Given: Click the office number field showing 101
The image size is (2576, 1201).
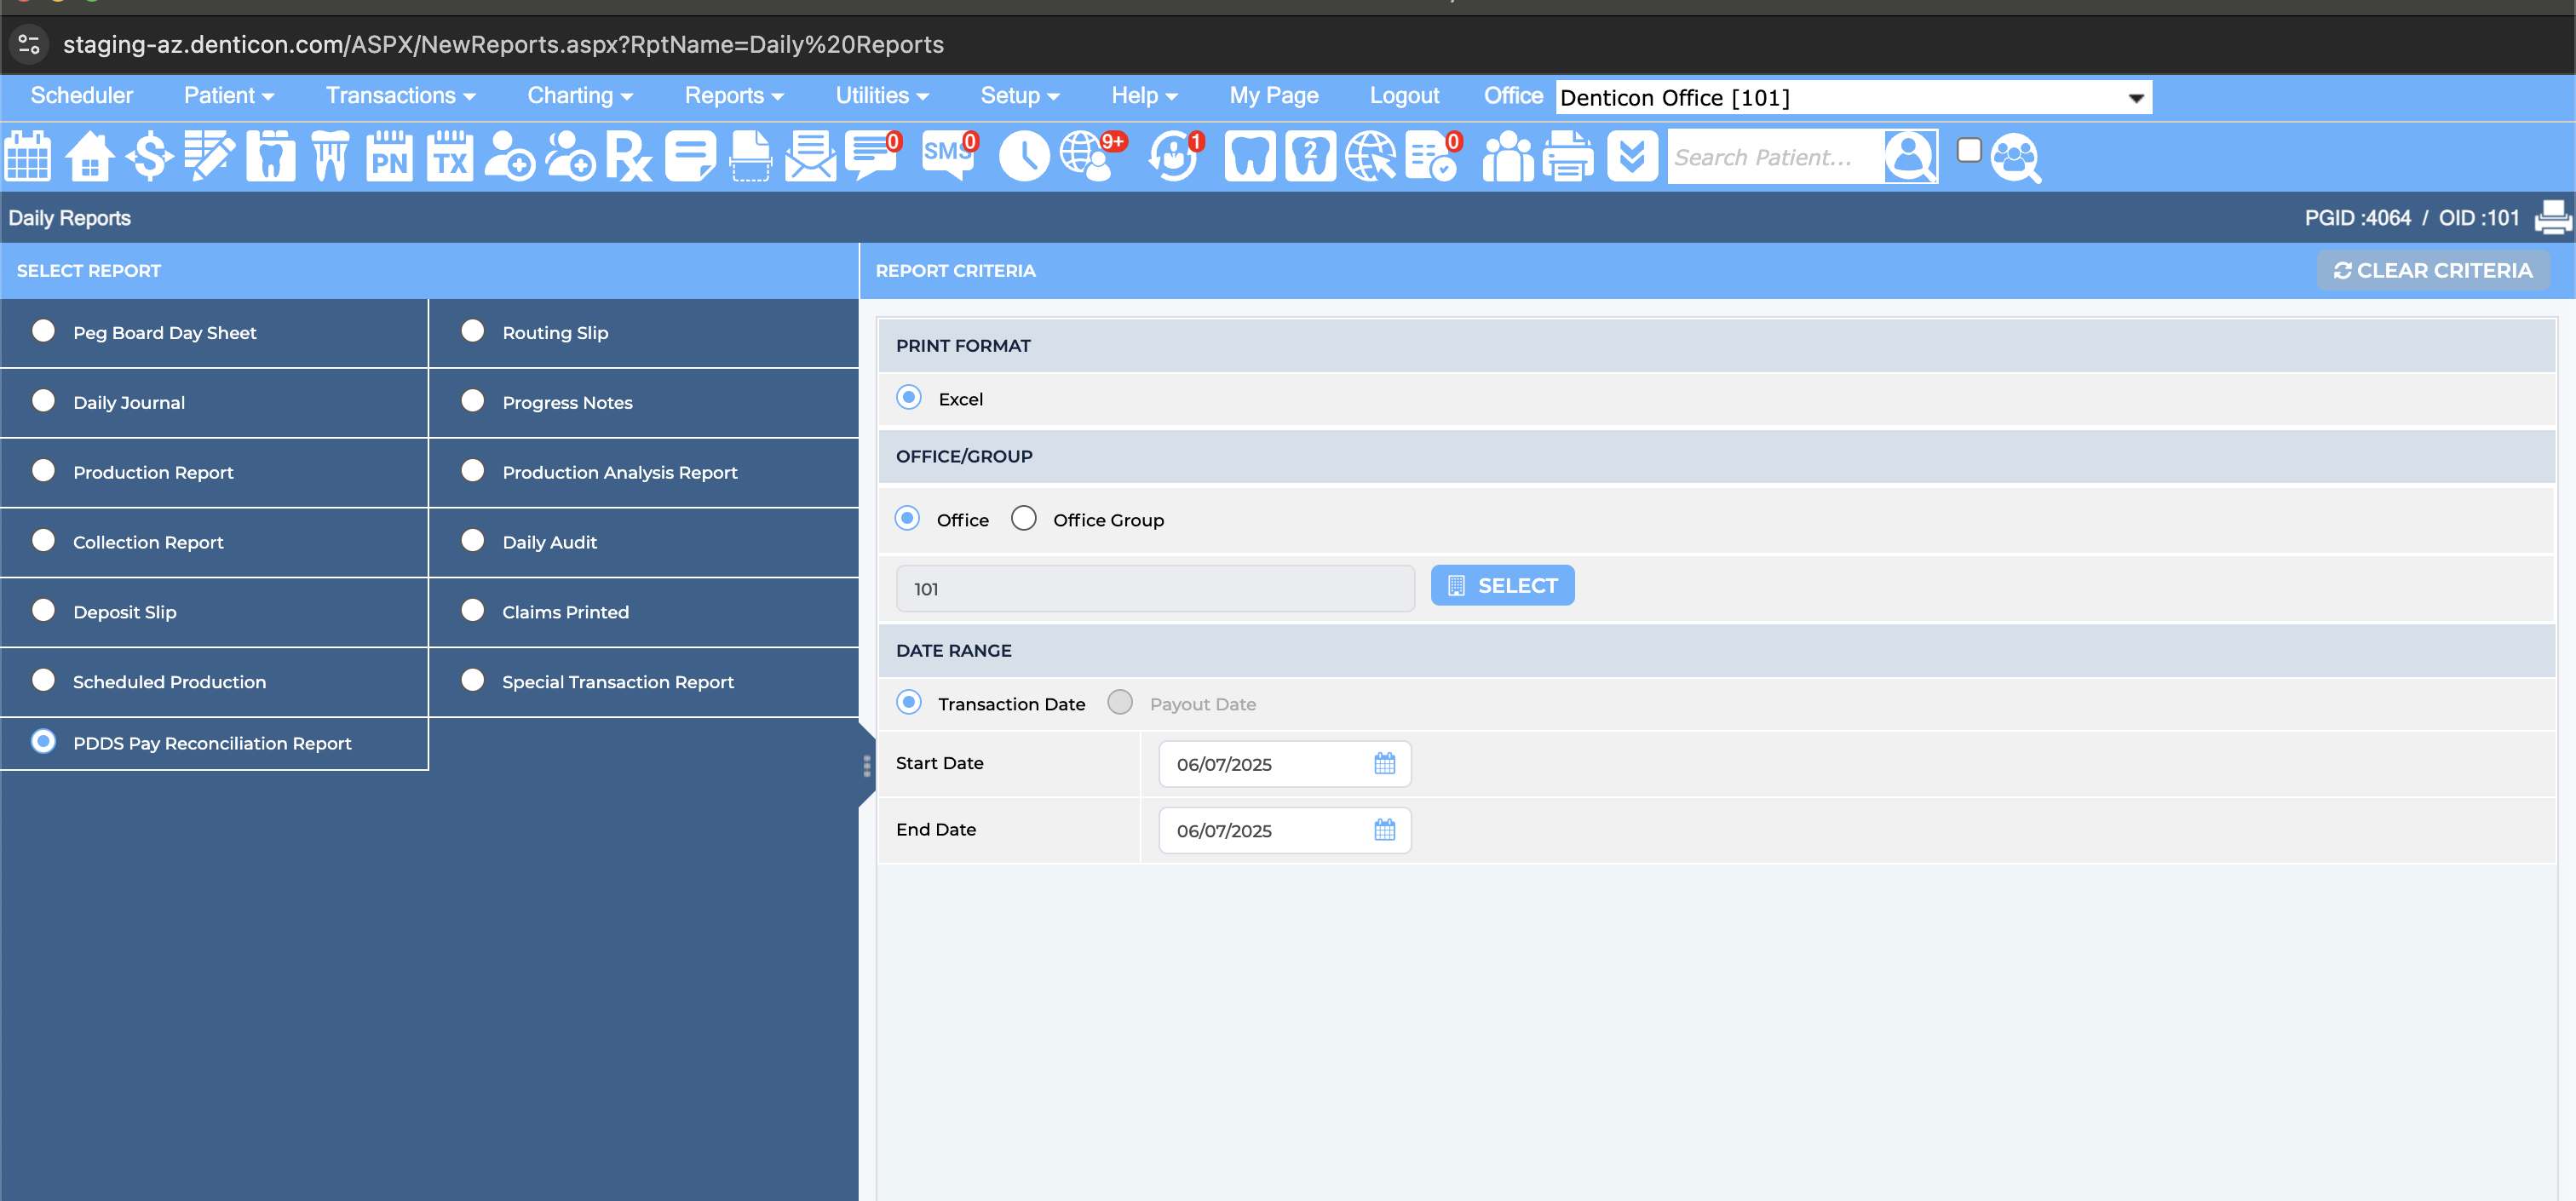Looking at the screenshot, I should [x=1155, y=589].
